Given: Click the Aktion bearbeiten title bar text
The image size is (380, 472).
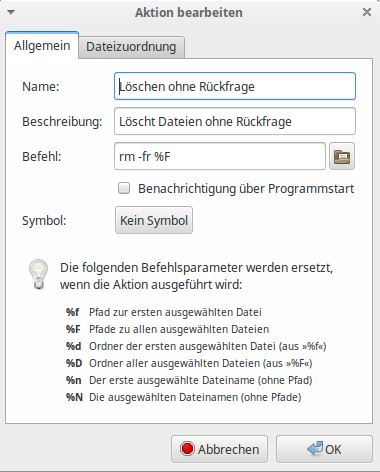Looking at the screenshot, I should (189, 13).
